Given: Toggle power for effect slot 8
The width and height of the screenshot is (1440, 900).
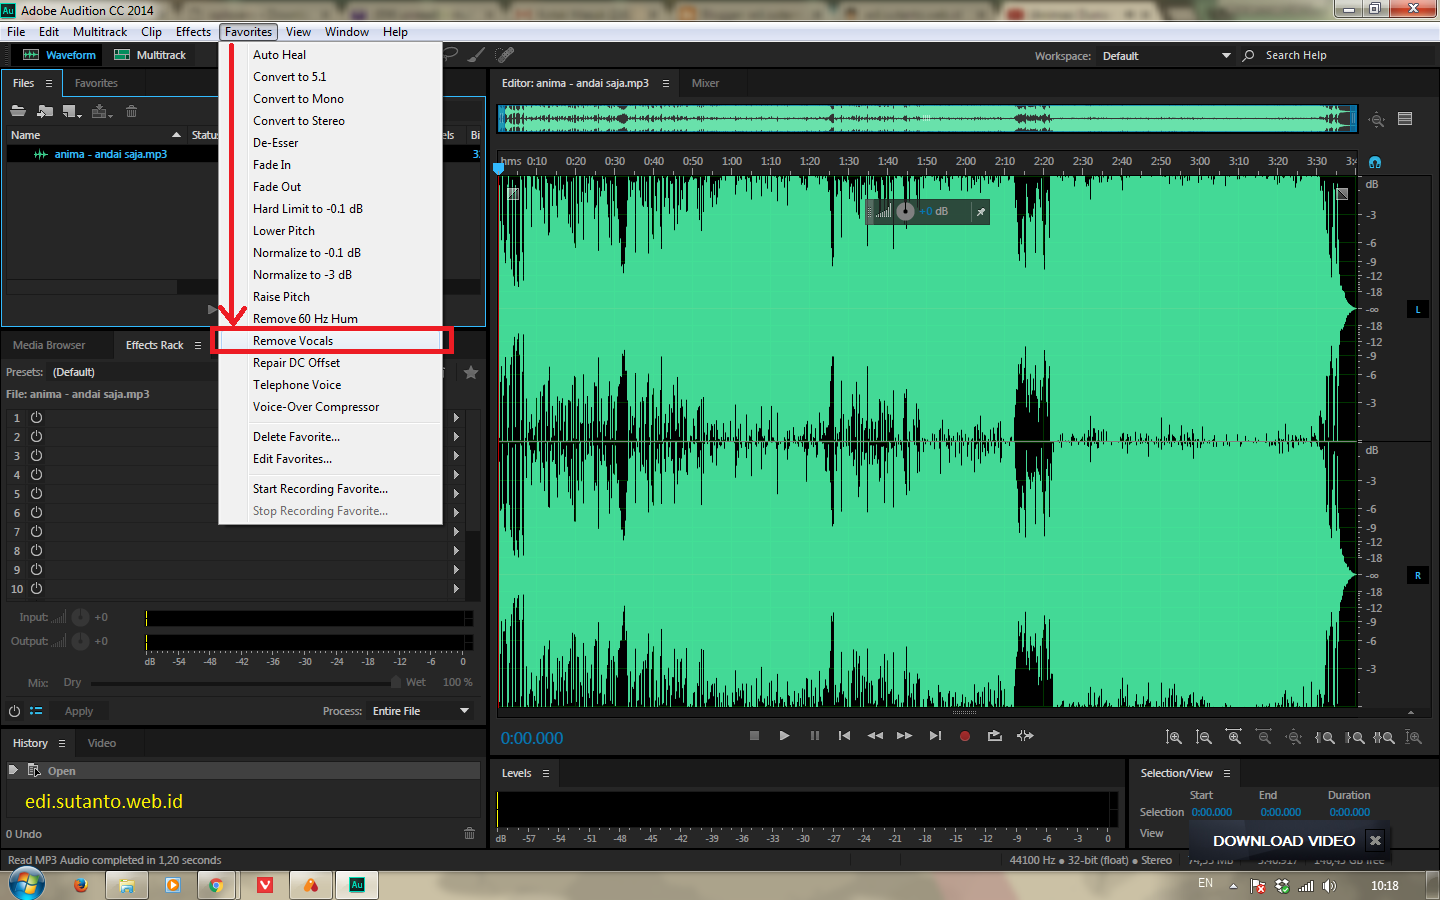Looking at the screenshot, I should tap(36, 551).
